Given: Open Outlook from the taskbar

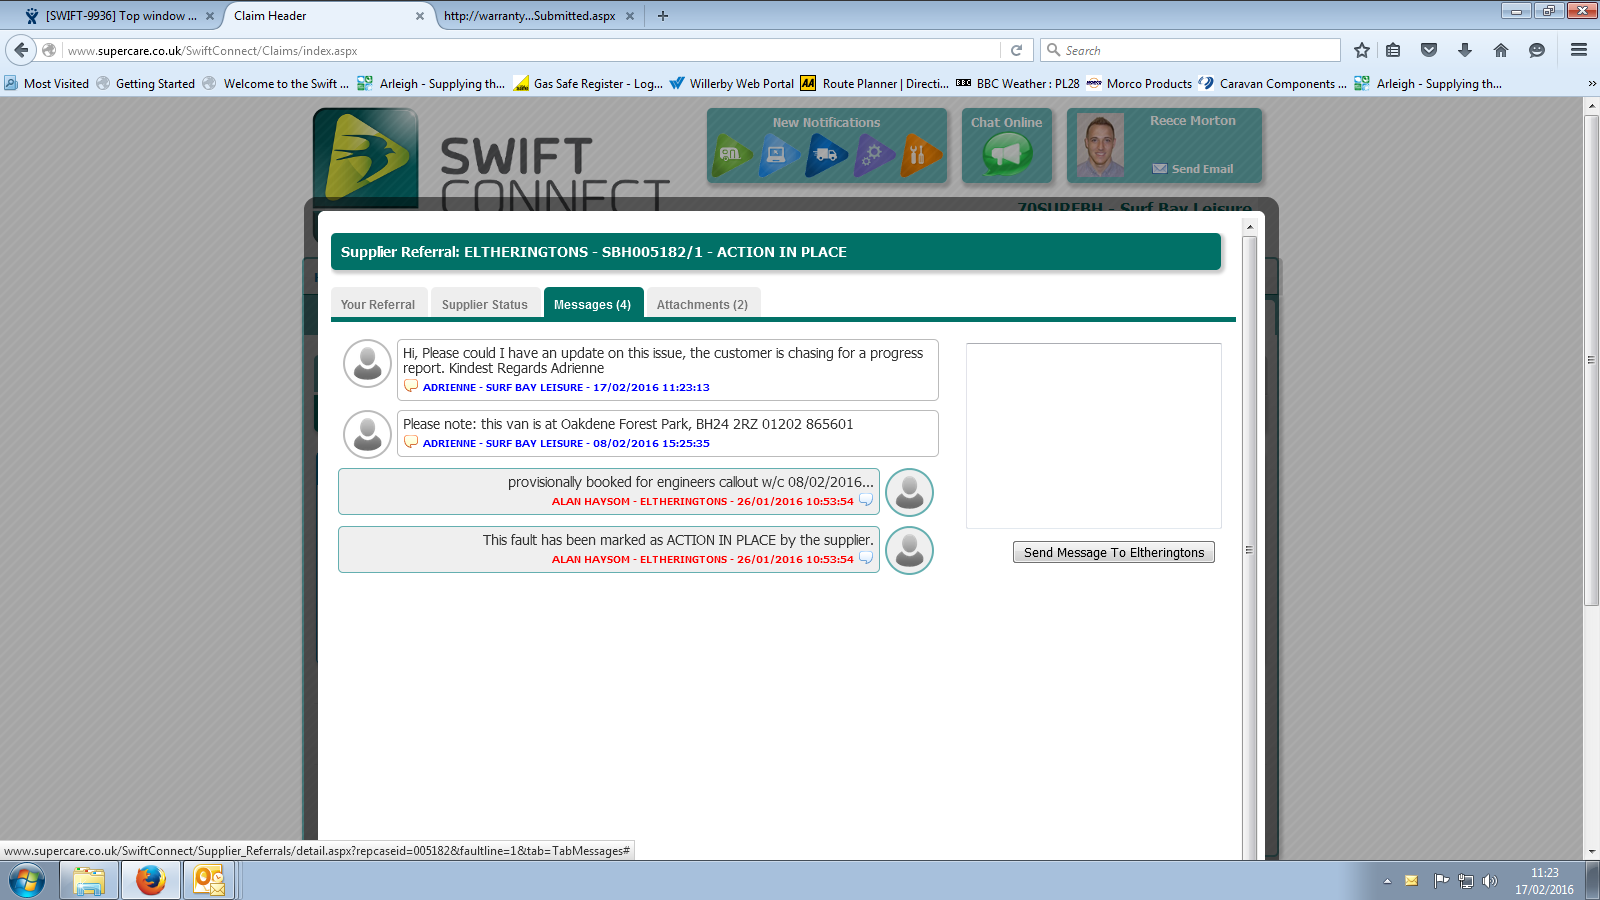Looking at the screenshot, I should tap(209, 881).
